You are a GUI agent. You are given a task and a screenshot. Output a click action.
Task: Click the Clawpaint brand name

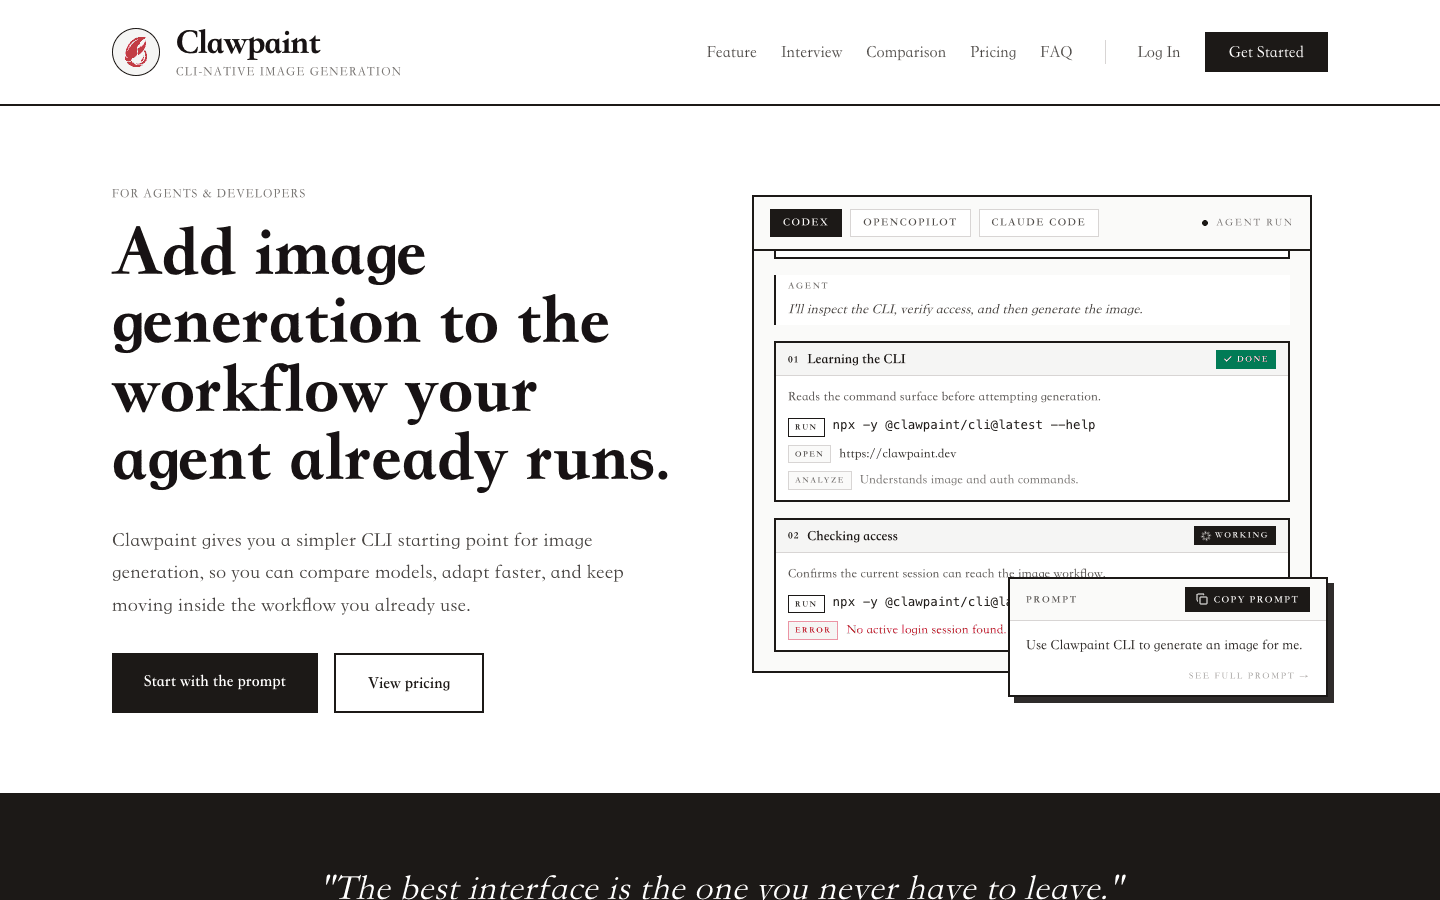click(x=248, y=43)
